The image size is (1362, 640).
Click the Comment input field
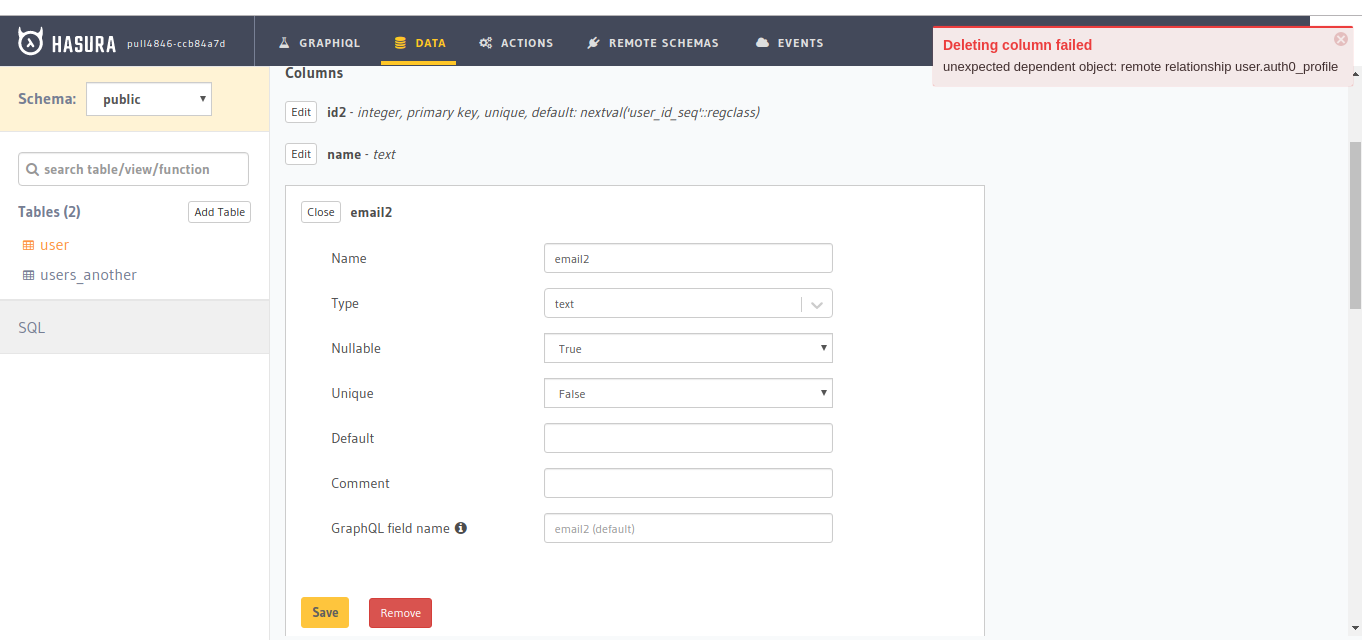pyautogui.click(x=688, y=483)
